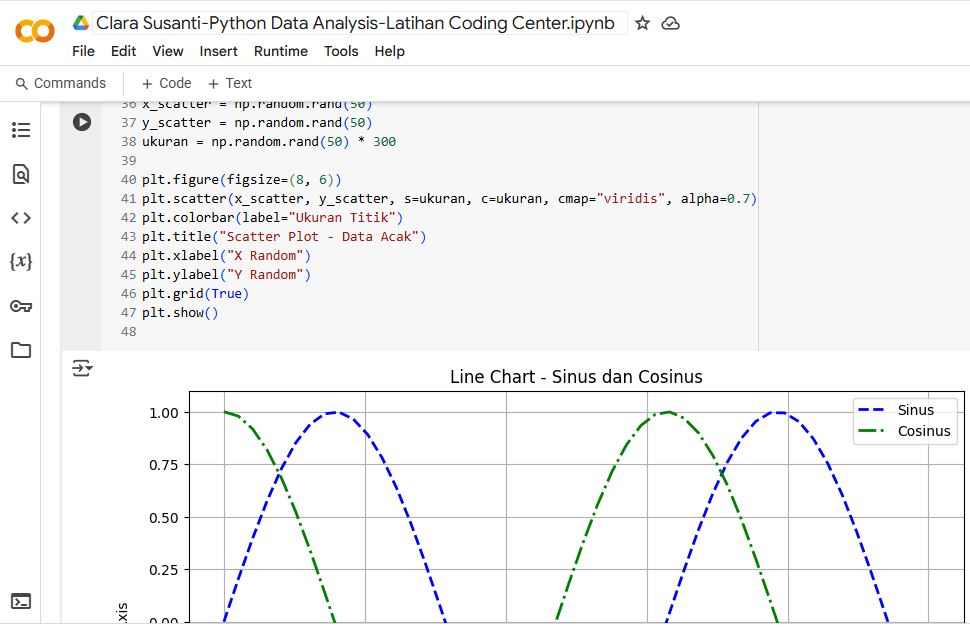Click plt.grid(True) on line 46
970x631 pixels.
point(195,294)
